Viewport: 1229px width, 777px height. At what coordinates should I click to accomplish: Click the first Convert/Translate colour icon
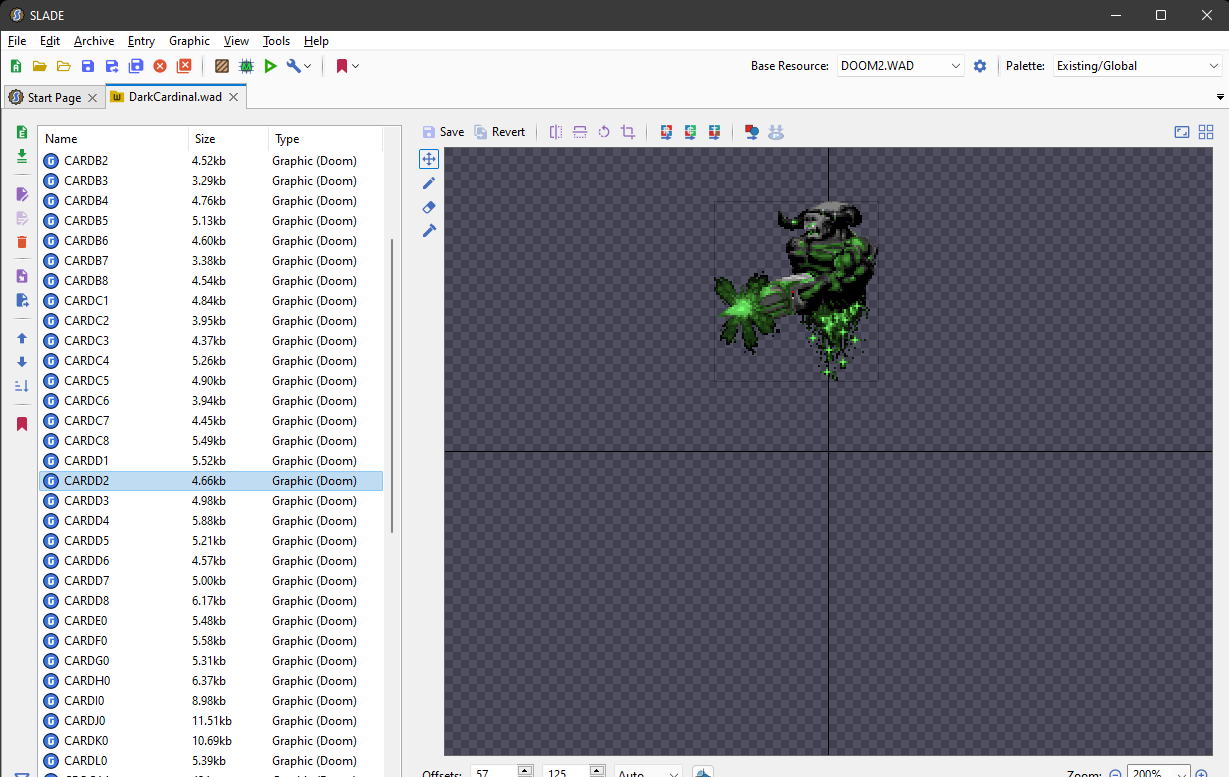click(x=666, y=132)
